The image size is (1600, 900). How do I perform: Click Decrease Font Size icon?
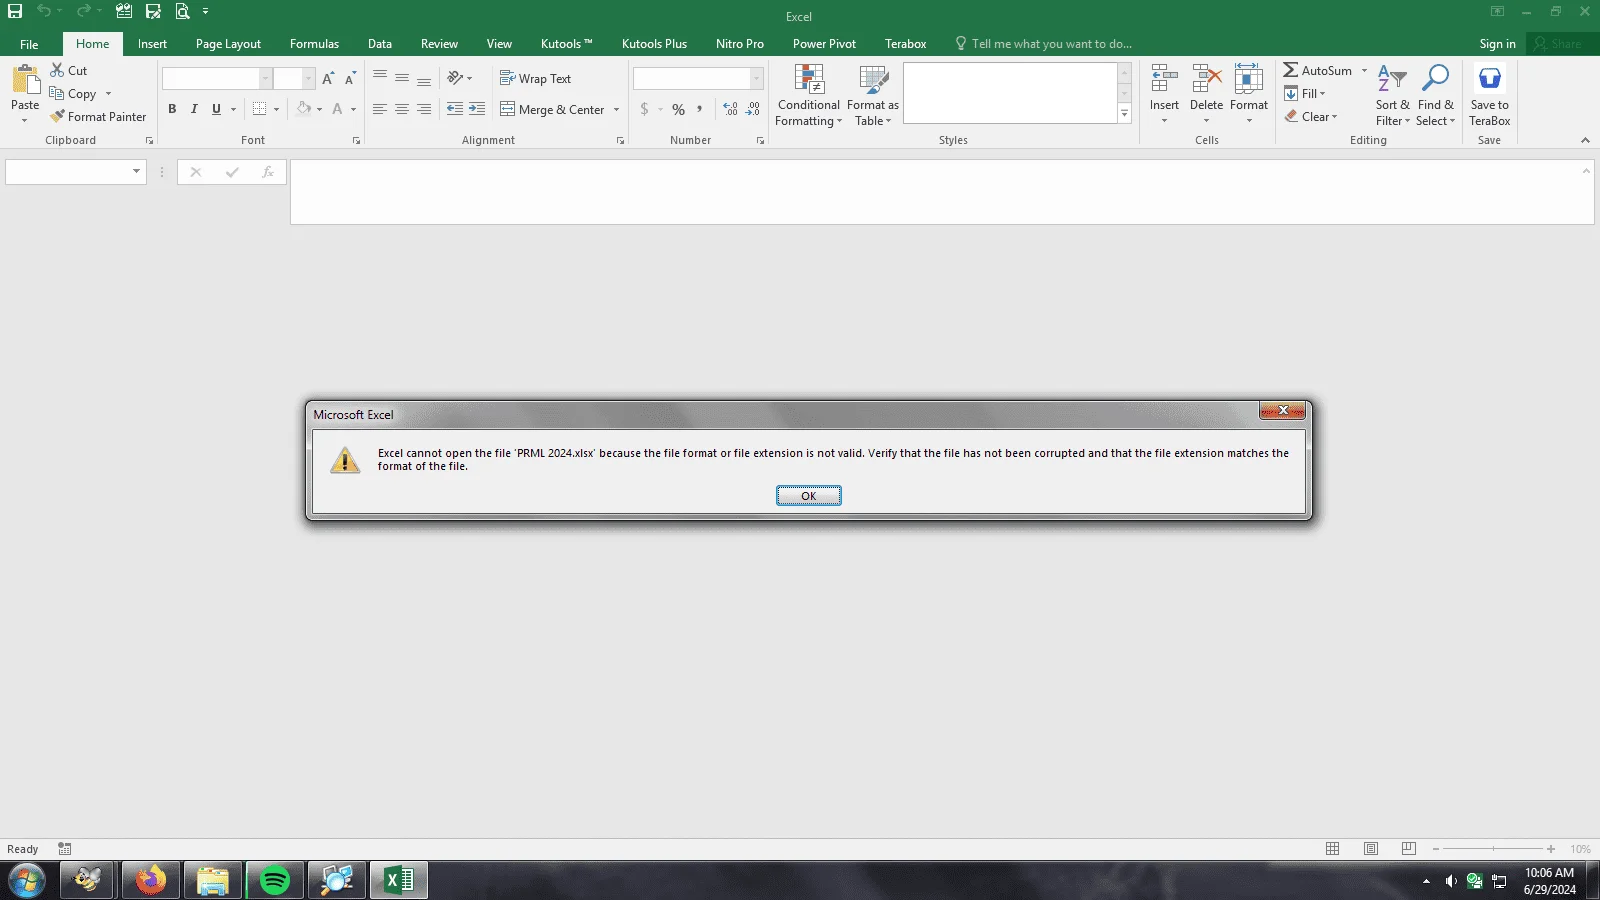[350, 78]
